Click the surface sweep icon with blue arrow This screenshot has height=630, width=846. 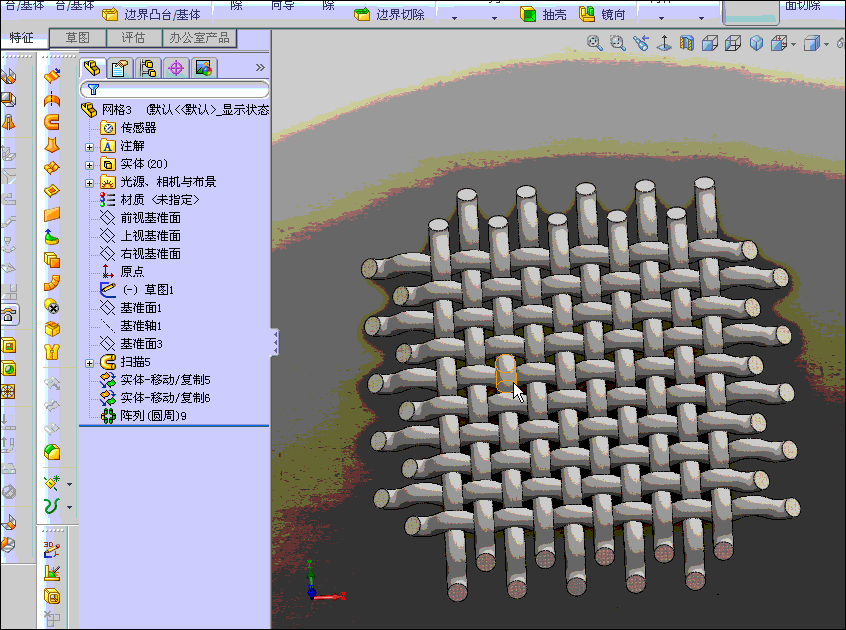[x=52, y=76]
